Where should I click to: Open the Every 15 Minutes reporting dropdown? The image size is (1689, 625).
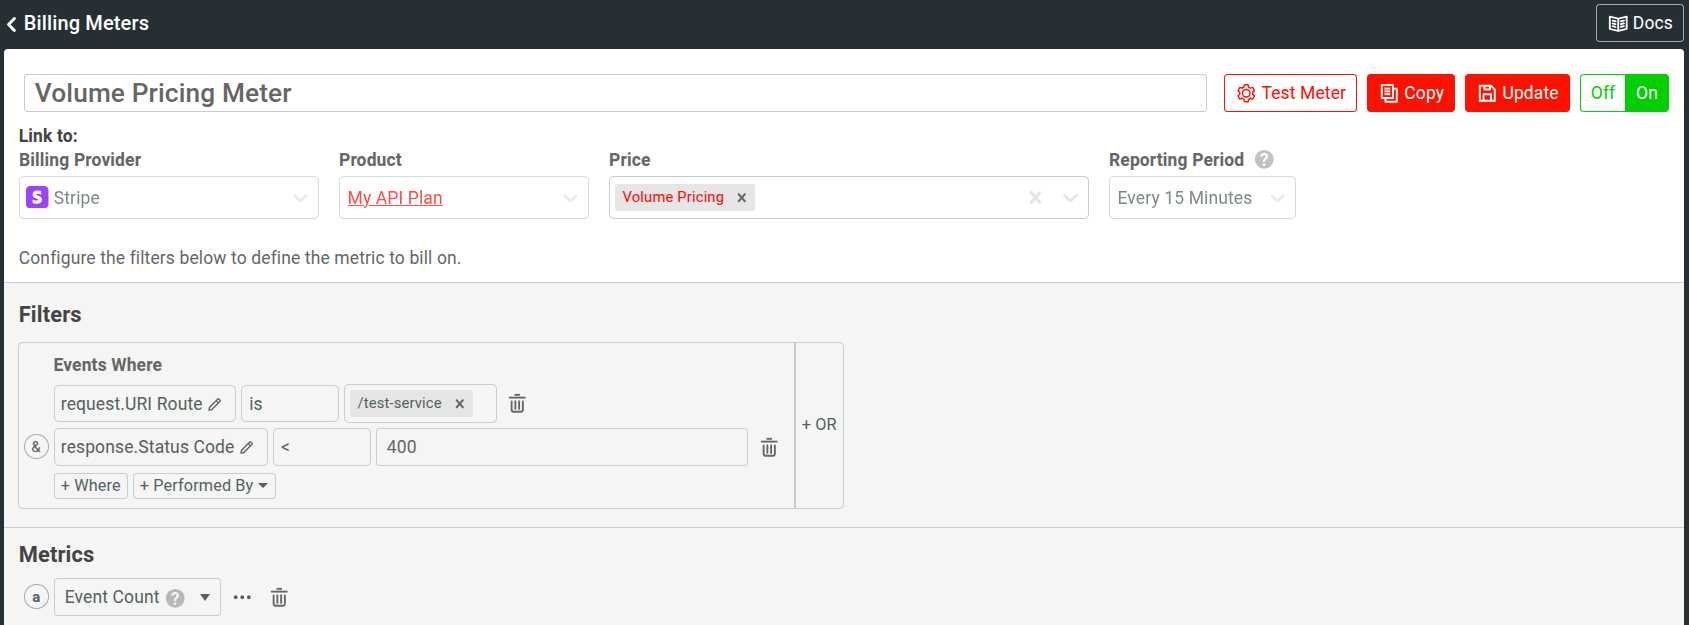coord(1277,198)
